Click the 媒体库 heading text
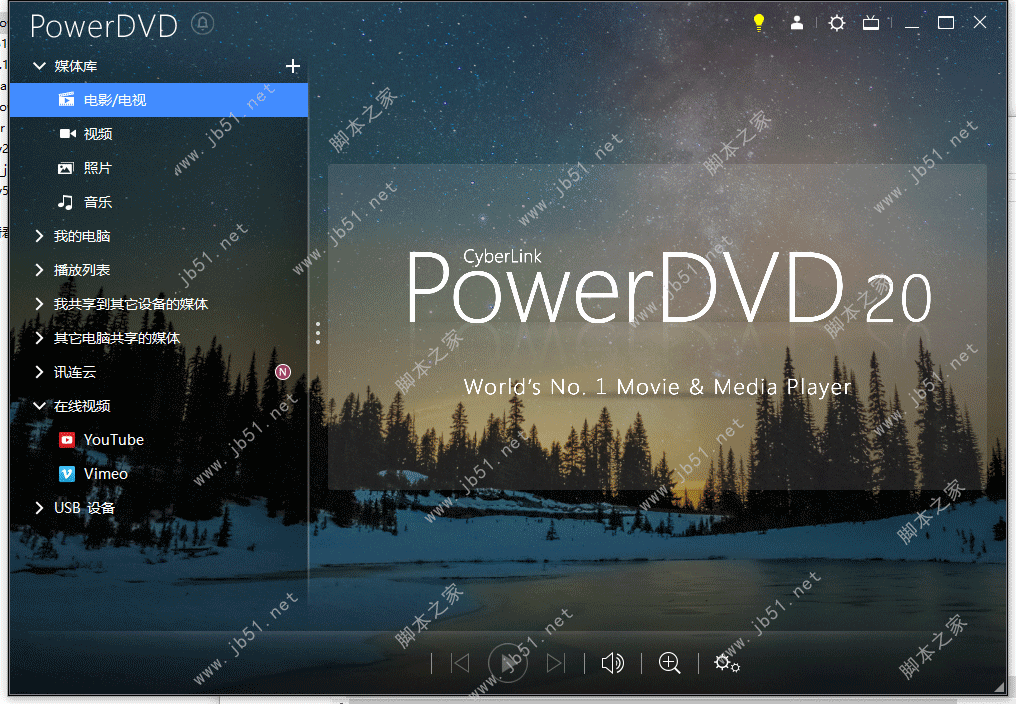 [76, 66]
